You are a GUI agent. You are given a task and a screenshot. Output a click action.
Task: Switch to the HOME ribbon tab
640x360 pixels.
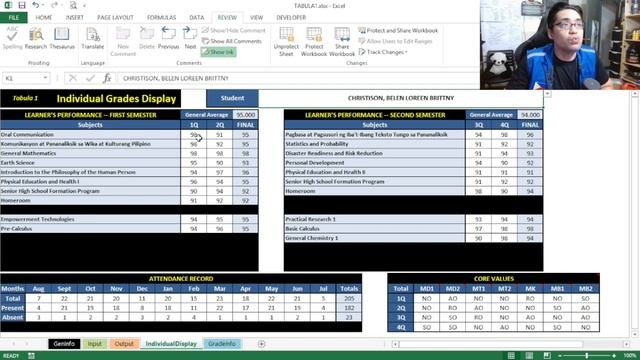44,18
